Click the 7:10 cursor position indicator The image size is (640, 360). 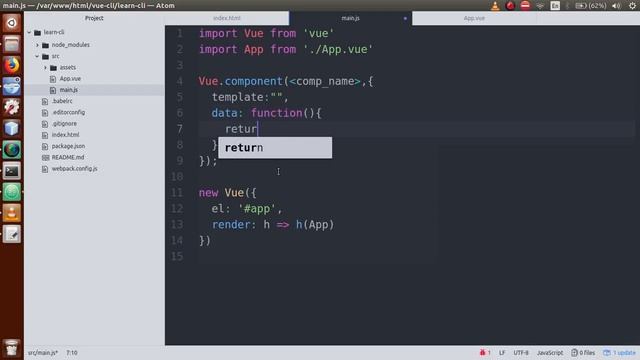tap(72, 353)
